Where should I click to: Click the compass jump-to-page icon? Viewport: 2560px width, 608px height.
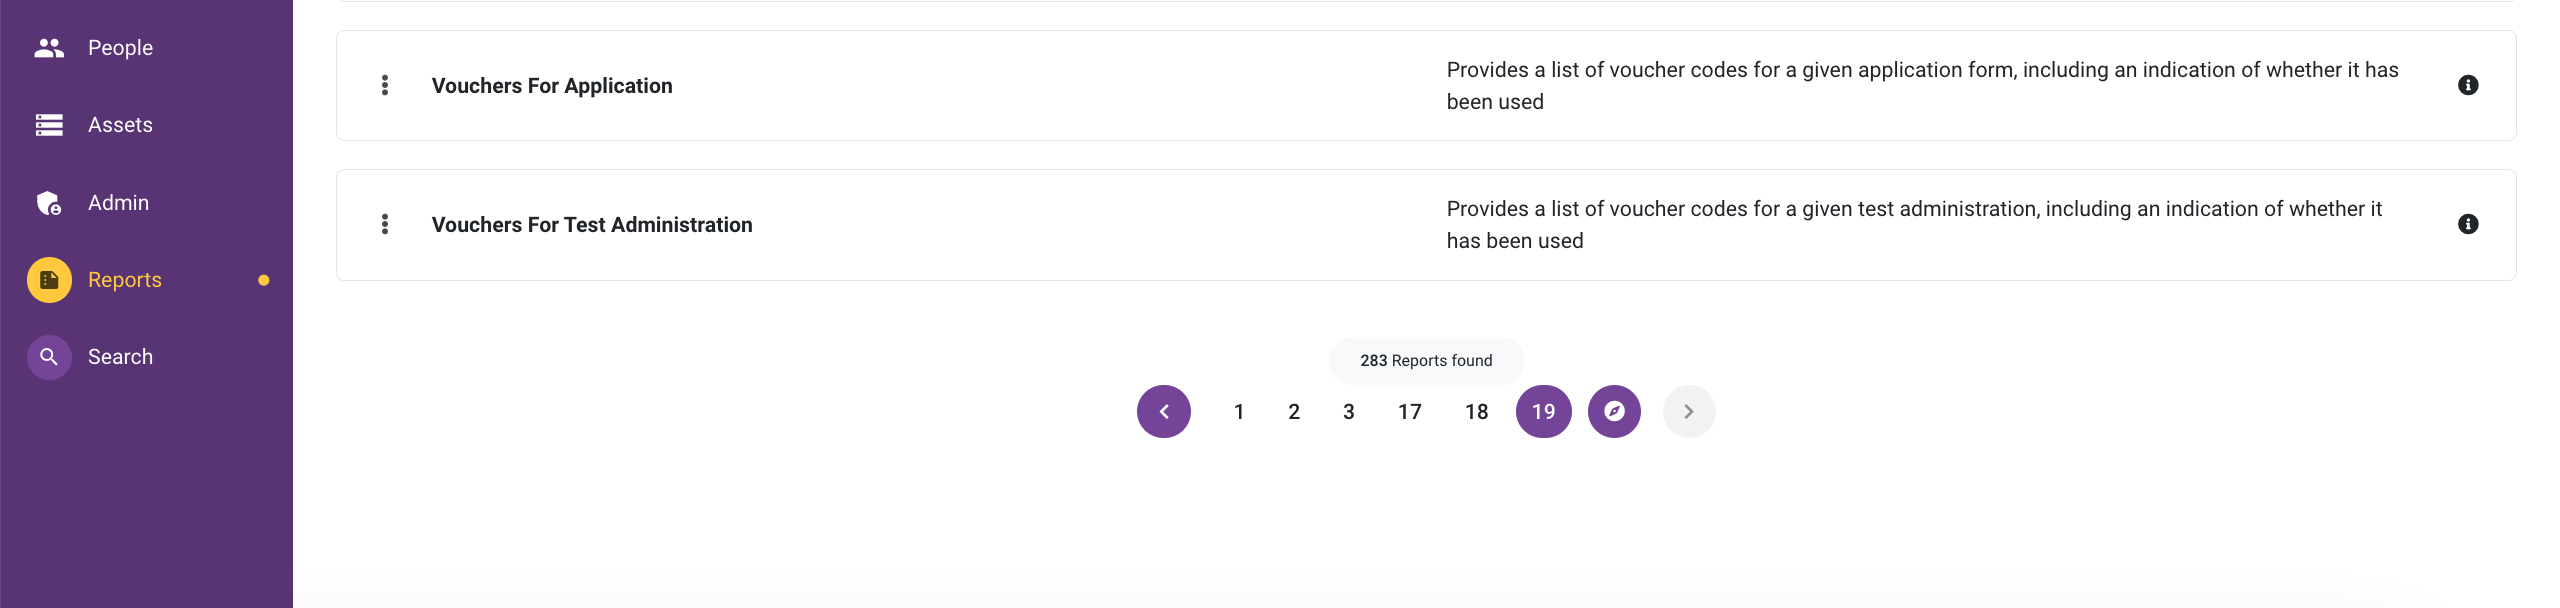point(1614,412)
